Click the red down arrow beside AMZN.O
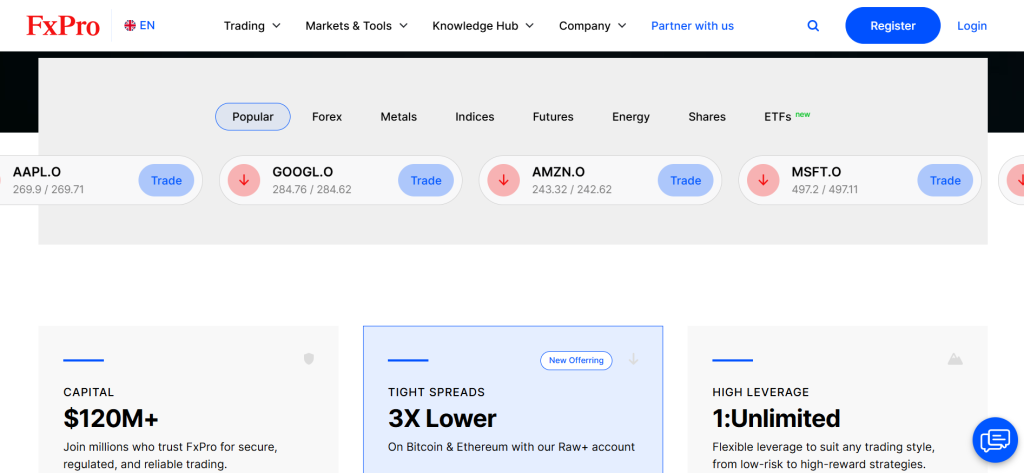This screenshot has width=1024, height=473. point(504,180)
